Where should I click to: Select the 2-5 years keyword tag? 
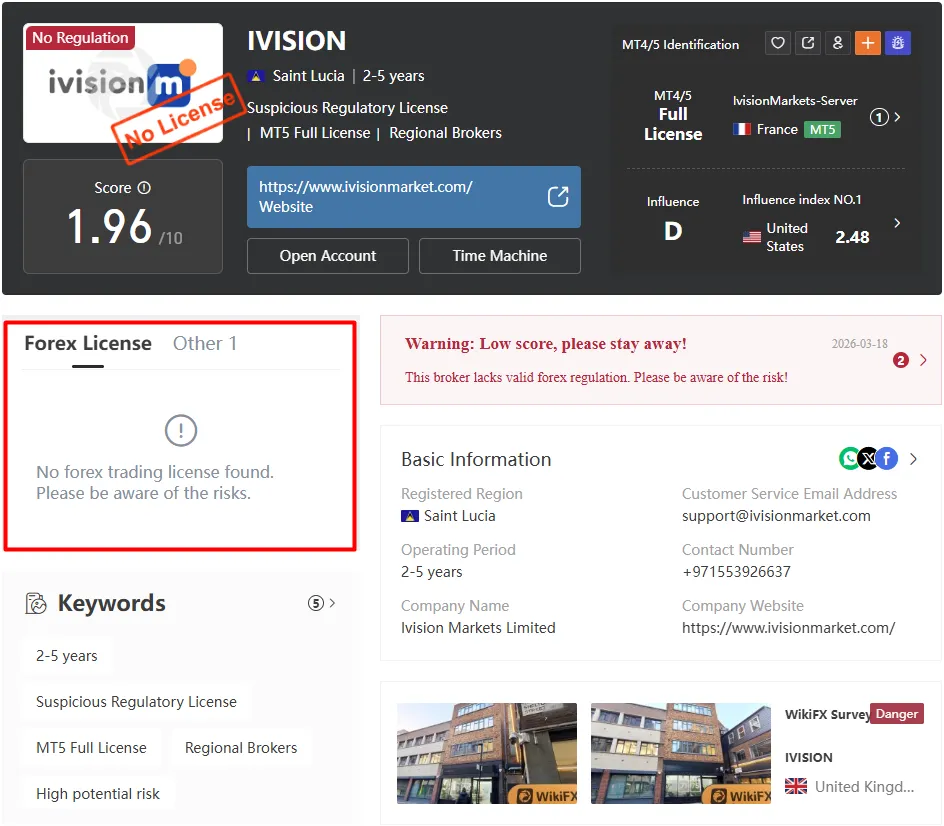click(67, 656)
